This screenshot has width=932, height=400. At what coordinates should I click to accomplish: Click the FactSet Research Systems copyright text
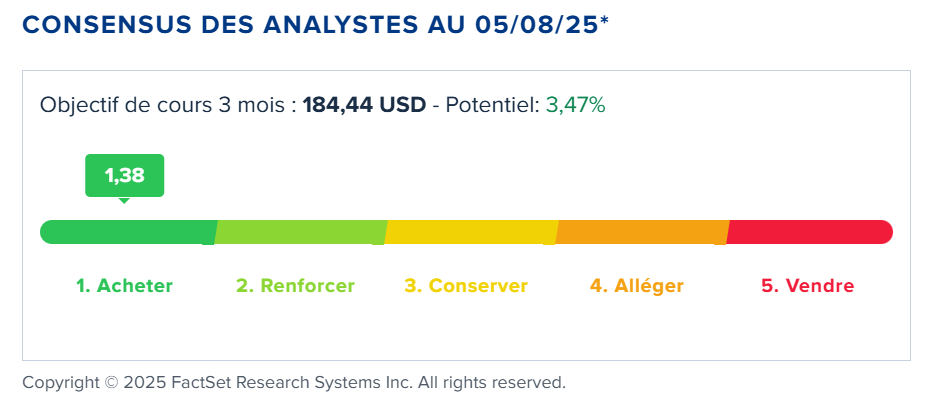point(294,382)
